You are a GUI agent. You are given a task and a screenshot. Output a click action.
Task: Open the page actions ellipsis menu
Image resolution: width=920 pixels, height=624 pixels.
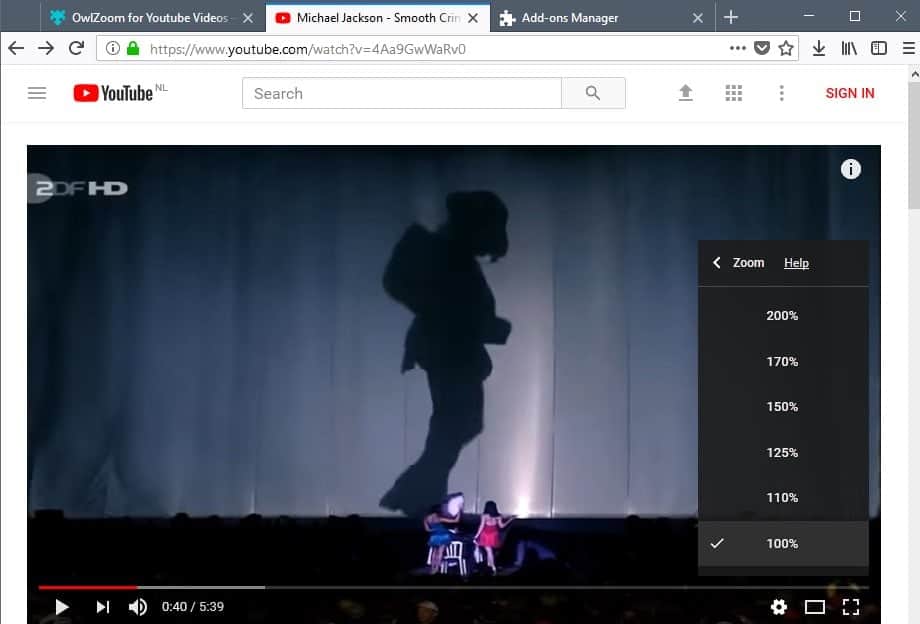click(737, 47)
